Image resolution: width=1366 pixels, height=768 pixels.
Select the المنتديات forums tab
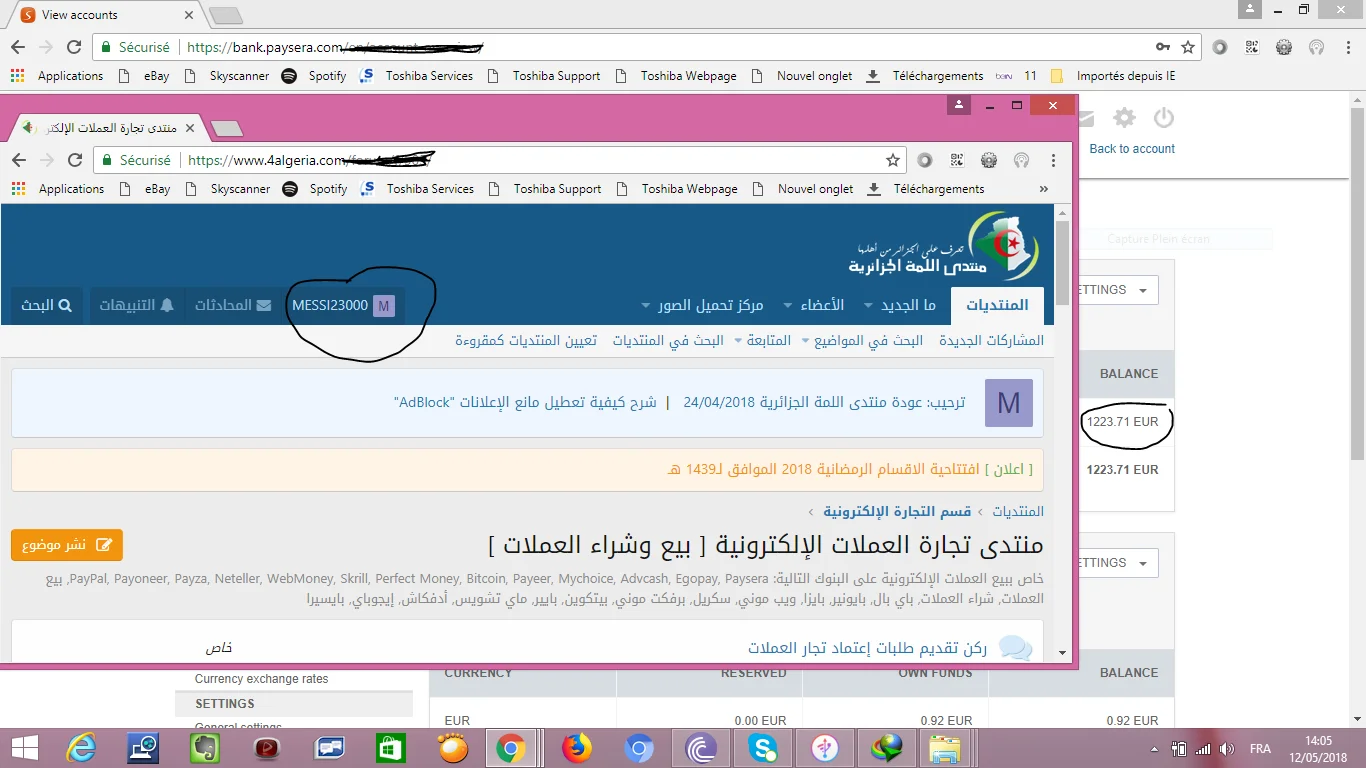coord(996,305)
